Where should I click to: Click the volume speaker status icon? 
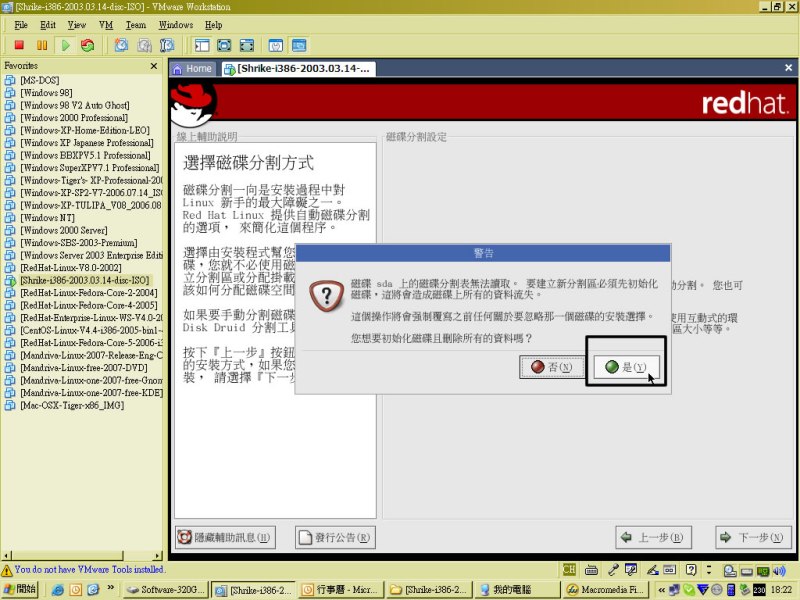coord(779,570)
